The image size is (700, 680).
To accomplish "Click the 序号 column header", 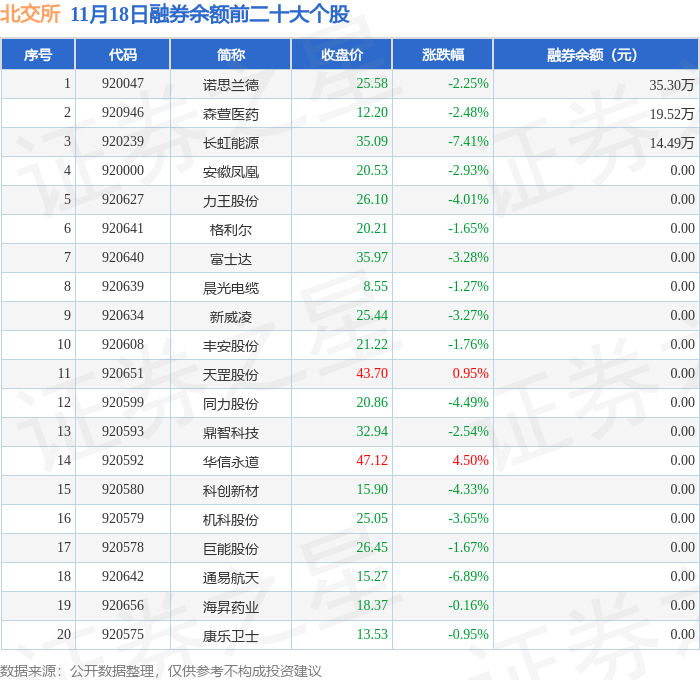I will [x=38, y=54].
